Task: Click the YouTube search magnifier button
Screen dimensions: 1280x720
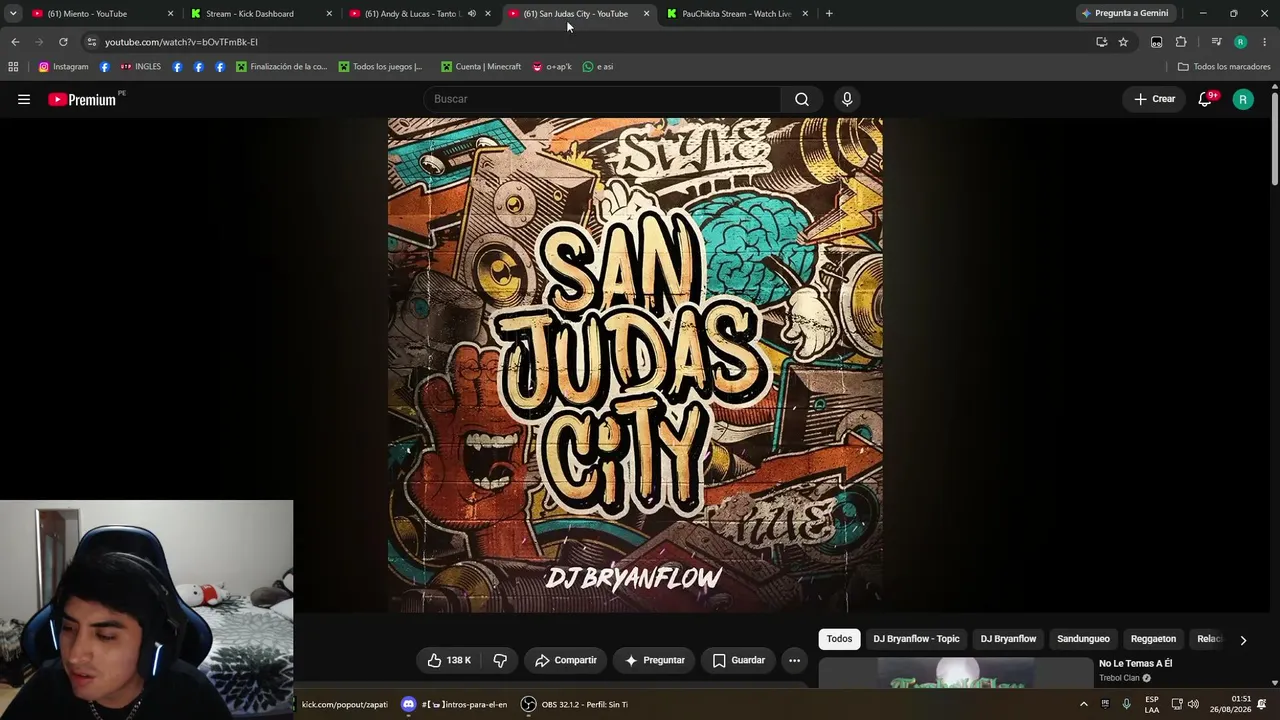Action: coord(802,99)
